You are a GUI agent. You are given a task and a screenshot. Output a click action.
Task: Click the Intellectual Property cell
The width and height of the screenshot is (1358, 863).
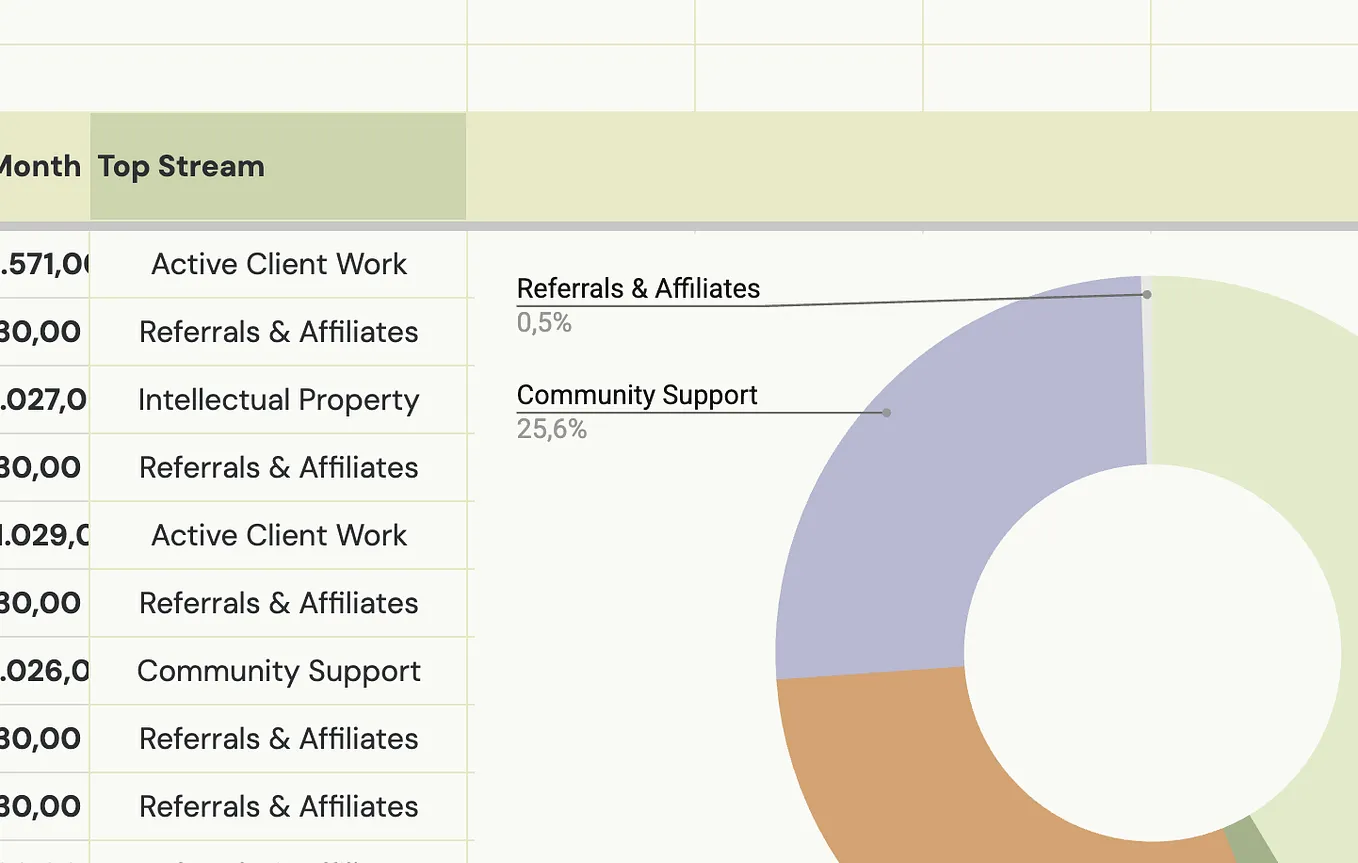(278, 400)
